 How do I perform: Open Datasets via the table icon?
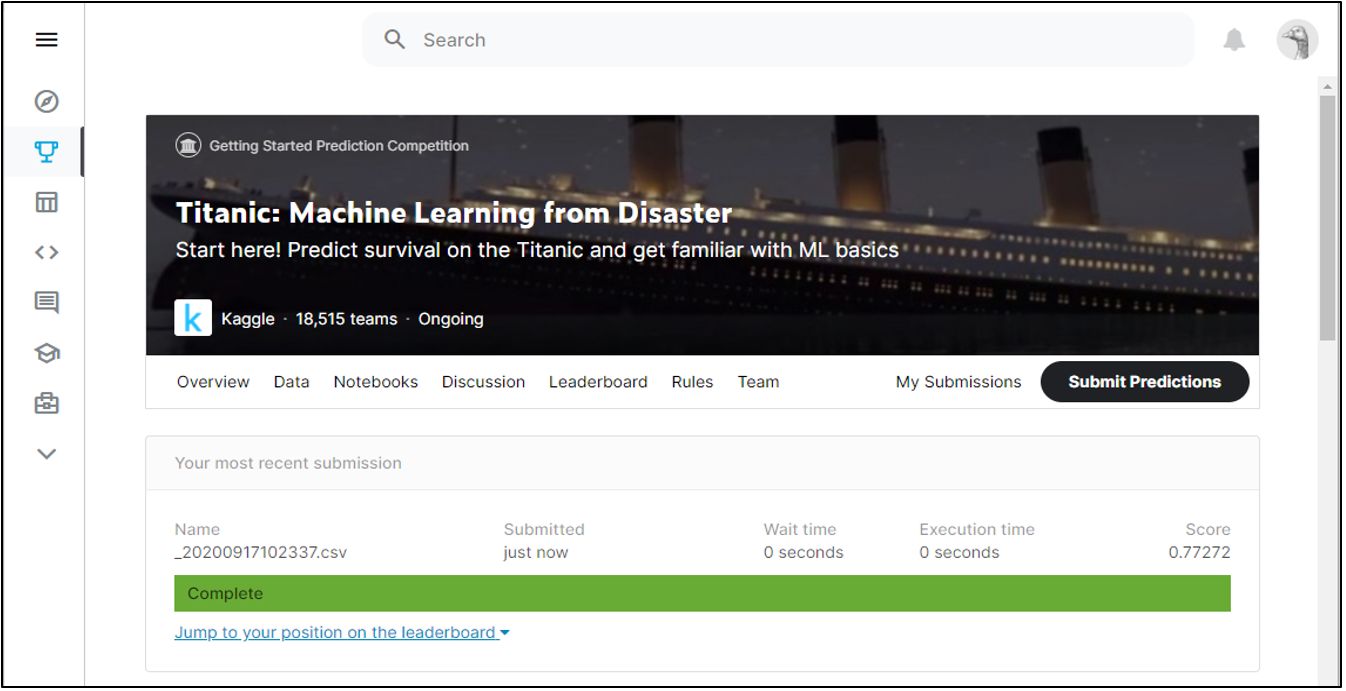46,202
